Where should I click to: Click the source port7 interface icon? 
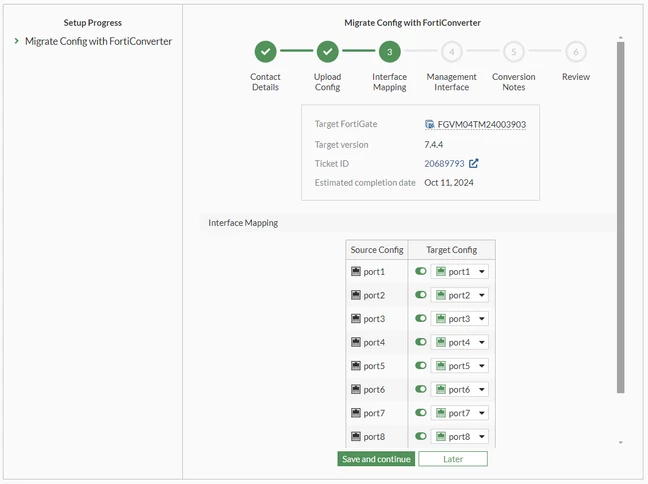356,412
